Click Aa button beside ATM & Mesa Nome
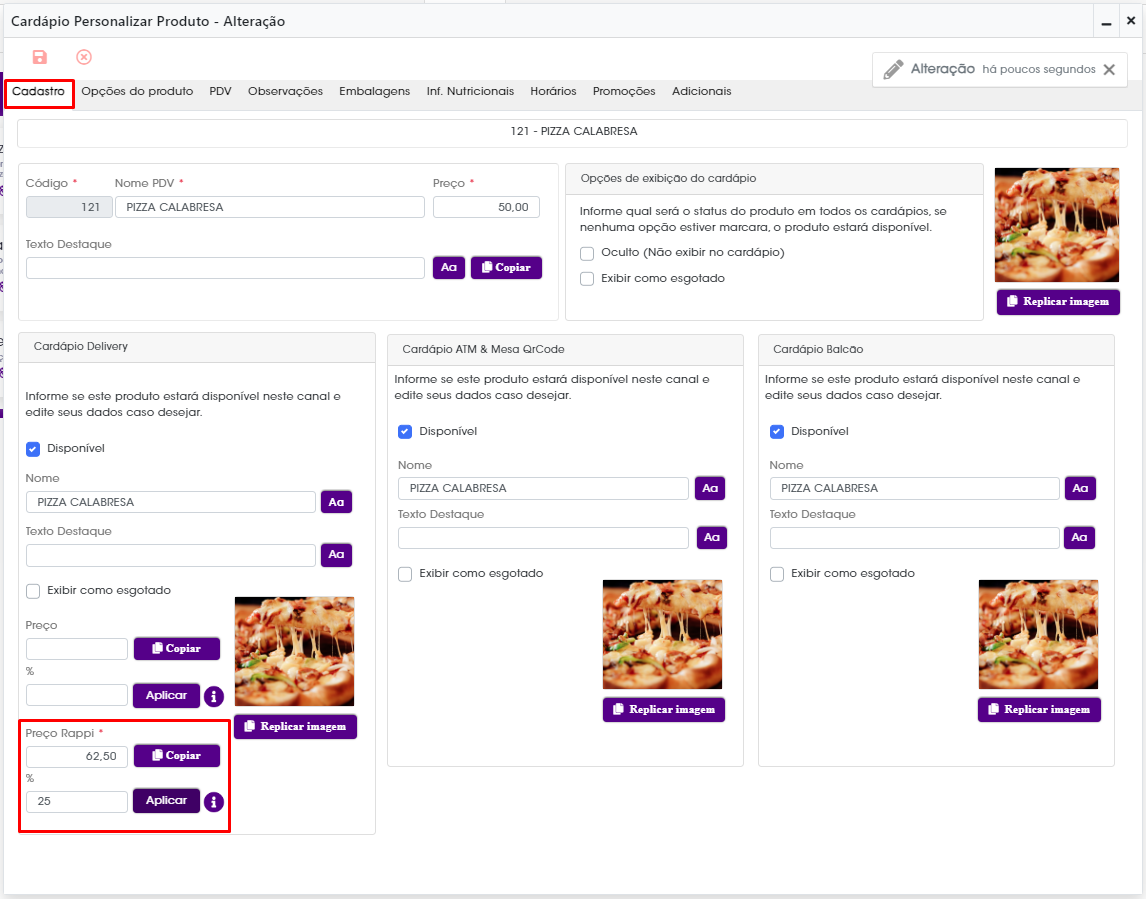 click(710, 488)
